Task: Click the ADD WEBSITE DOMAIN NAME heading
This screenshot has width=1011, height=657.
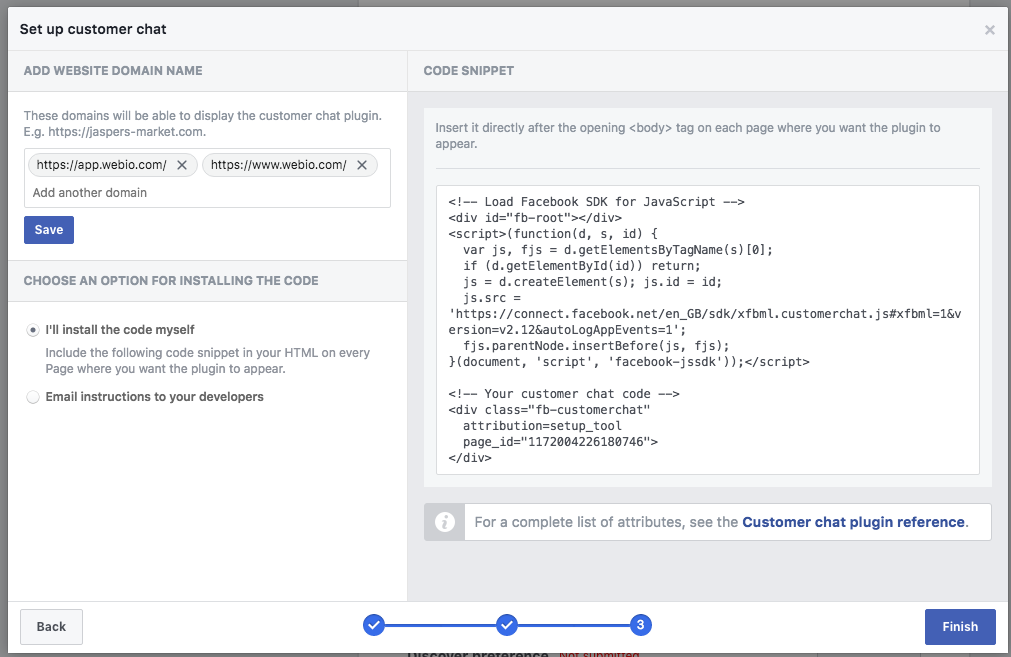Action: [113, 71]
